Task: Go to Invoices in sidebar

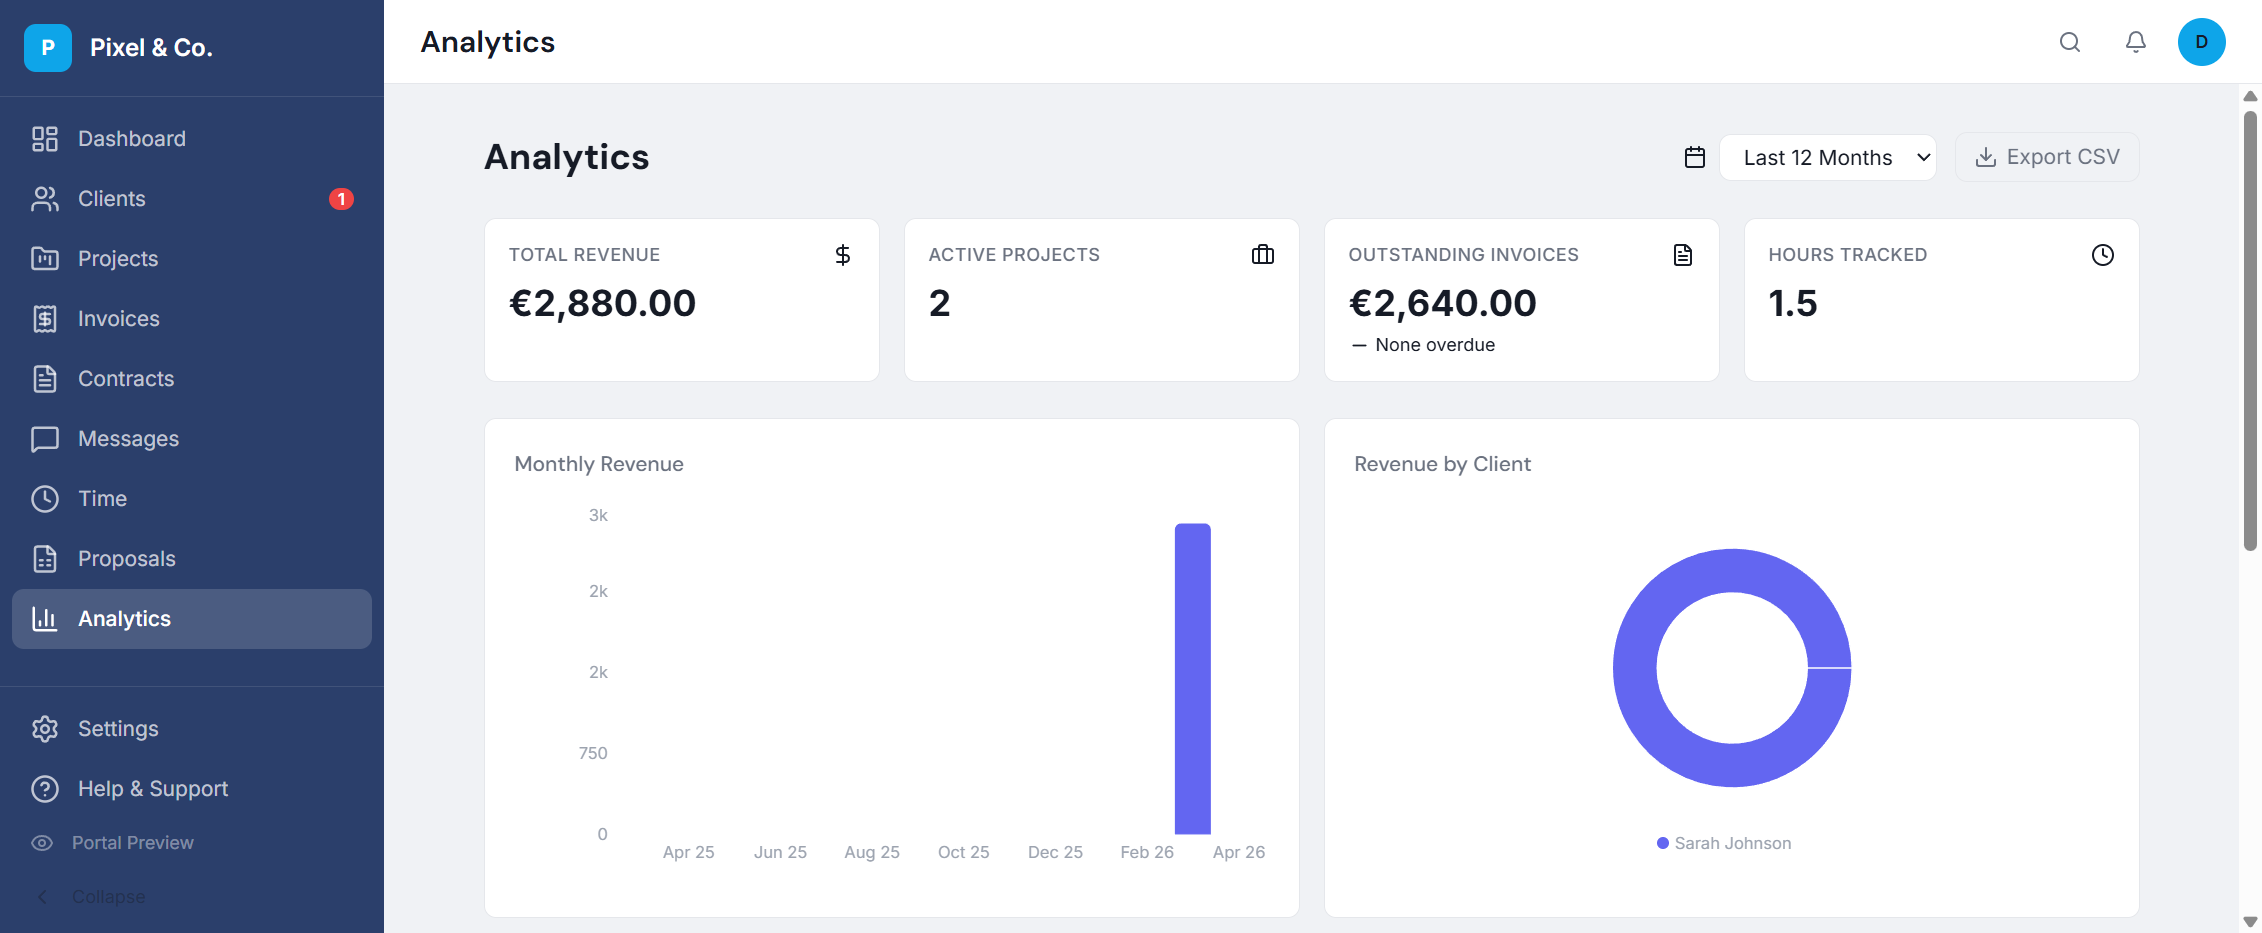Action: click(118, 319)
